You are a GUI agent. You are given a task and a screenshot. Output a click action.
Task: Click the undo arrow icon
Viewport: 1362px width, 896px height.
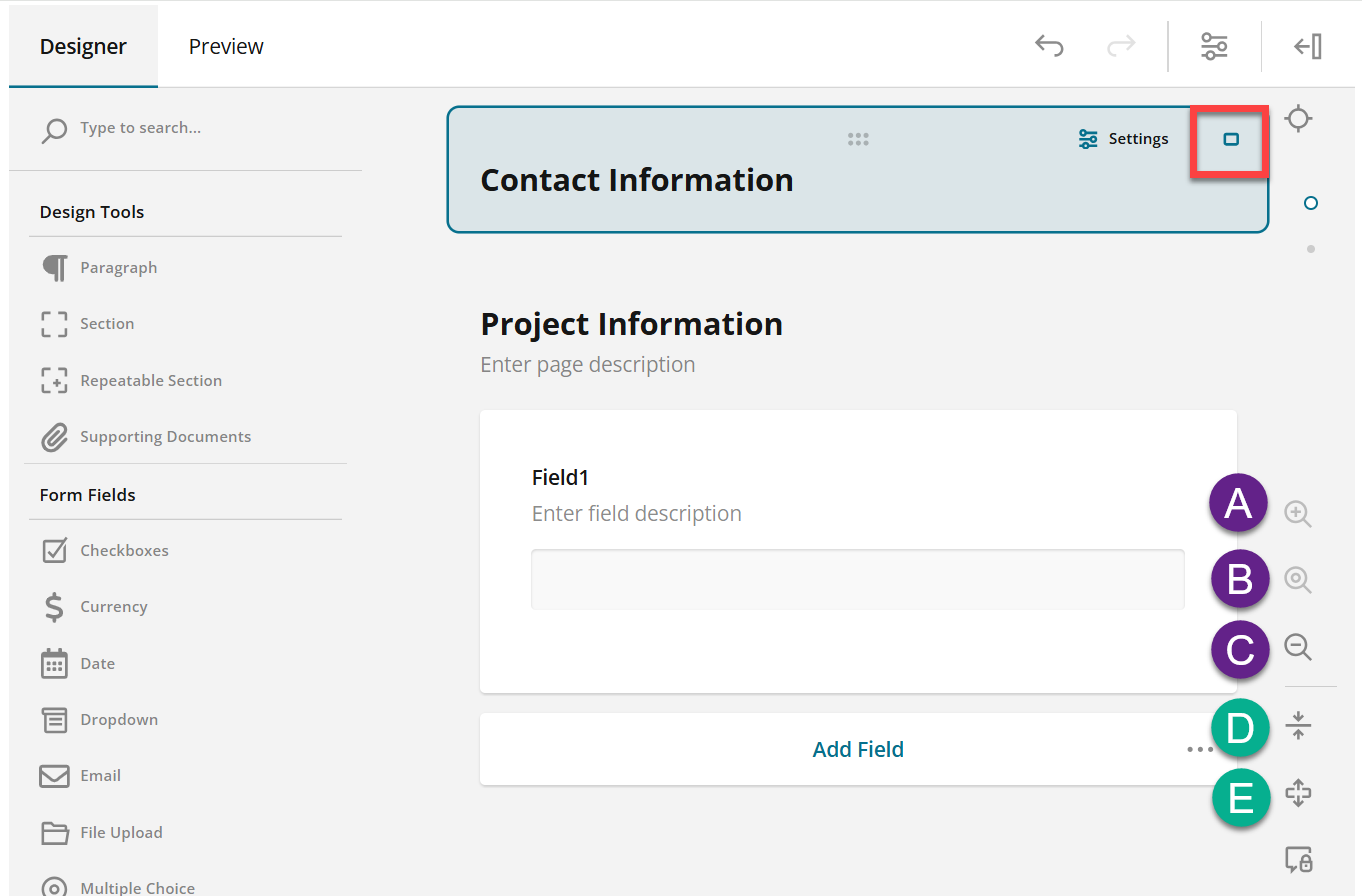(1049, 46)
